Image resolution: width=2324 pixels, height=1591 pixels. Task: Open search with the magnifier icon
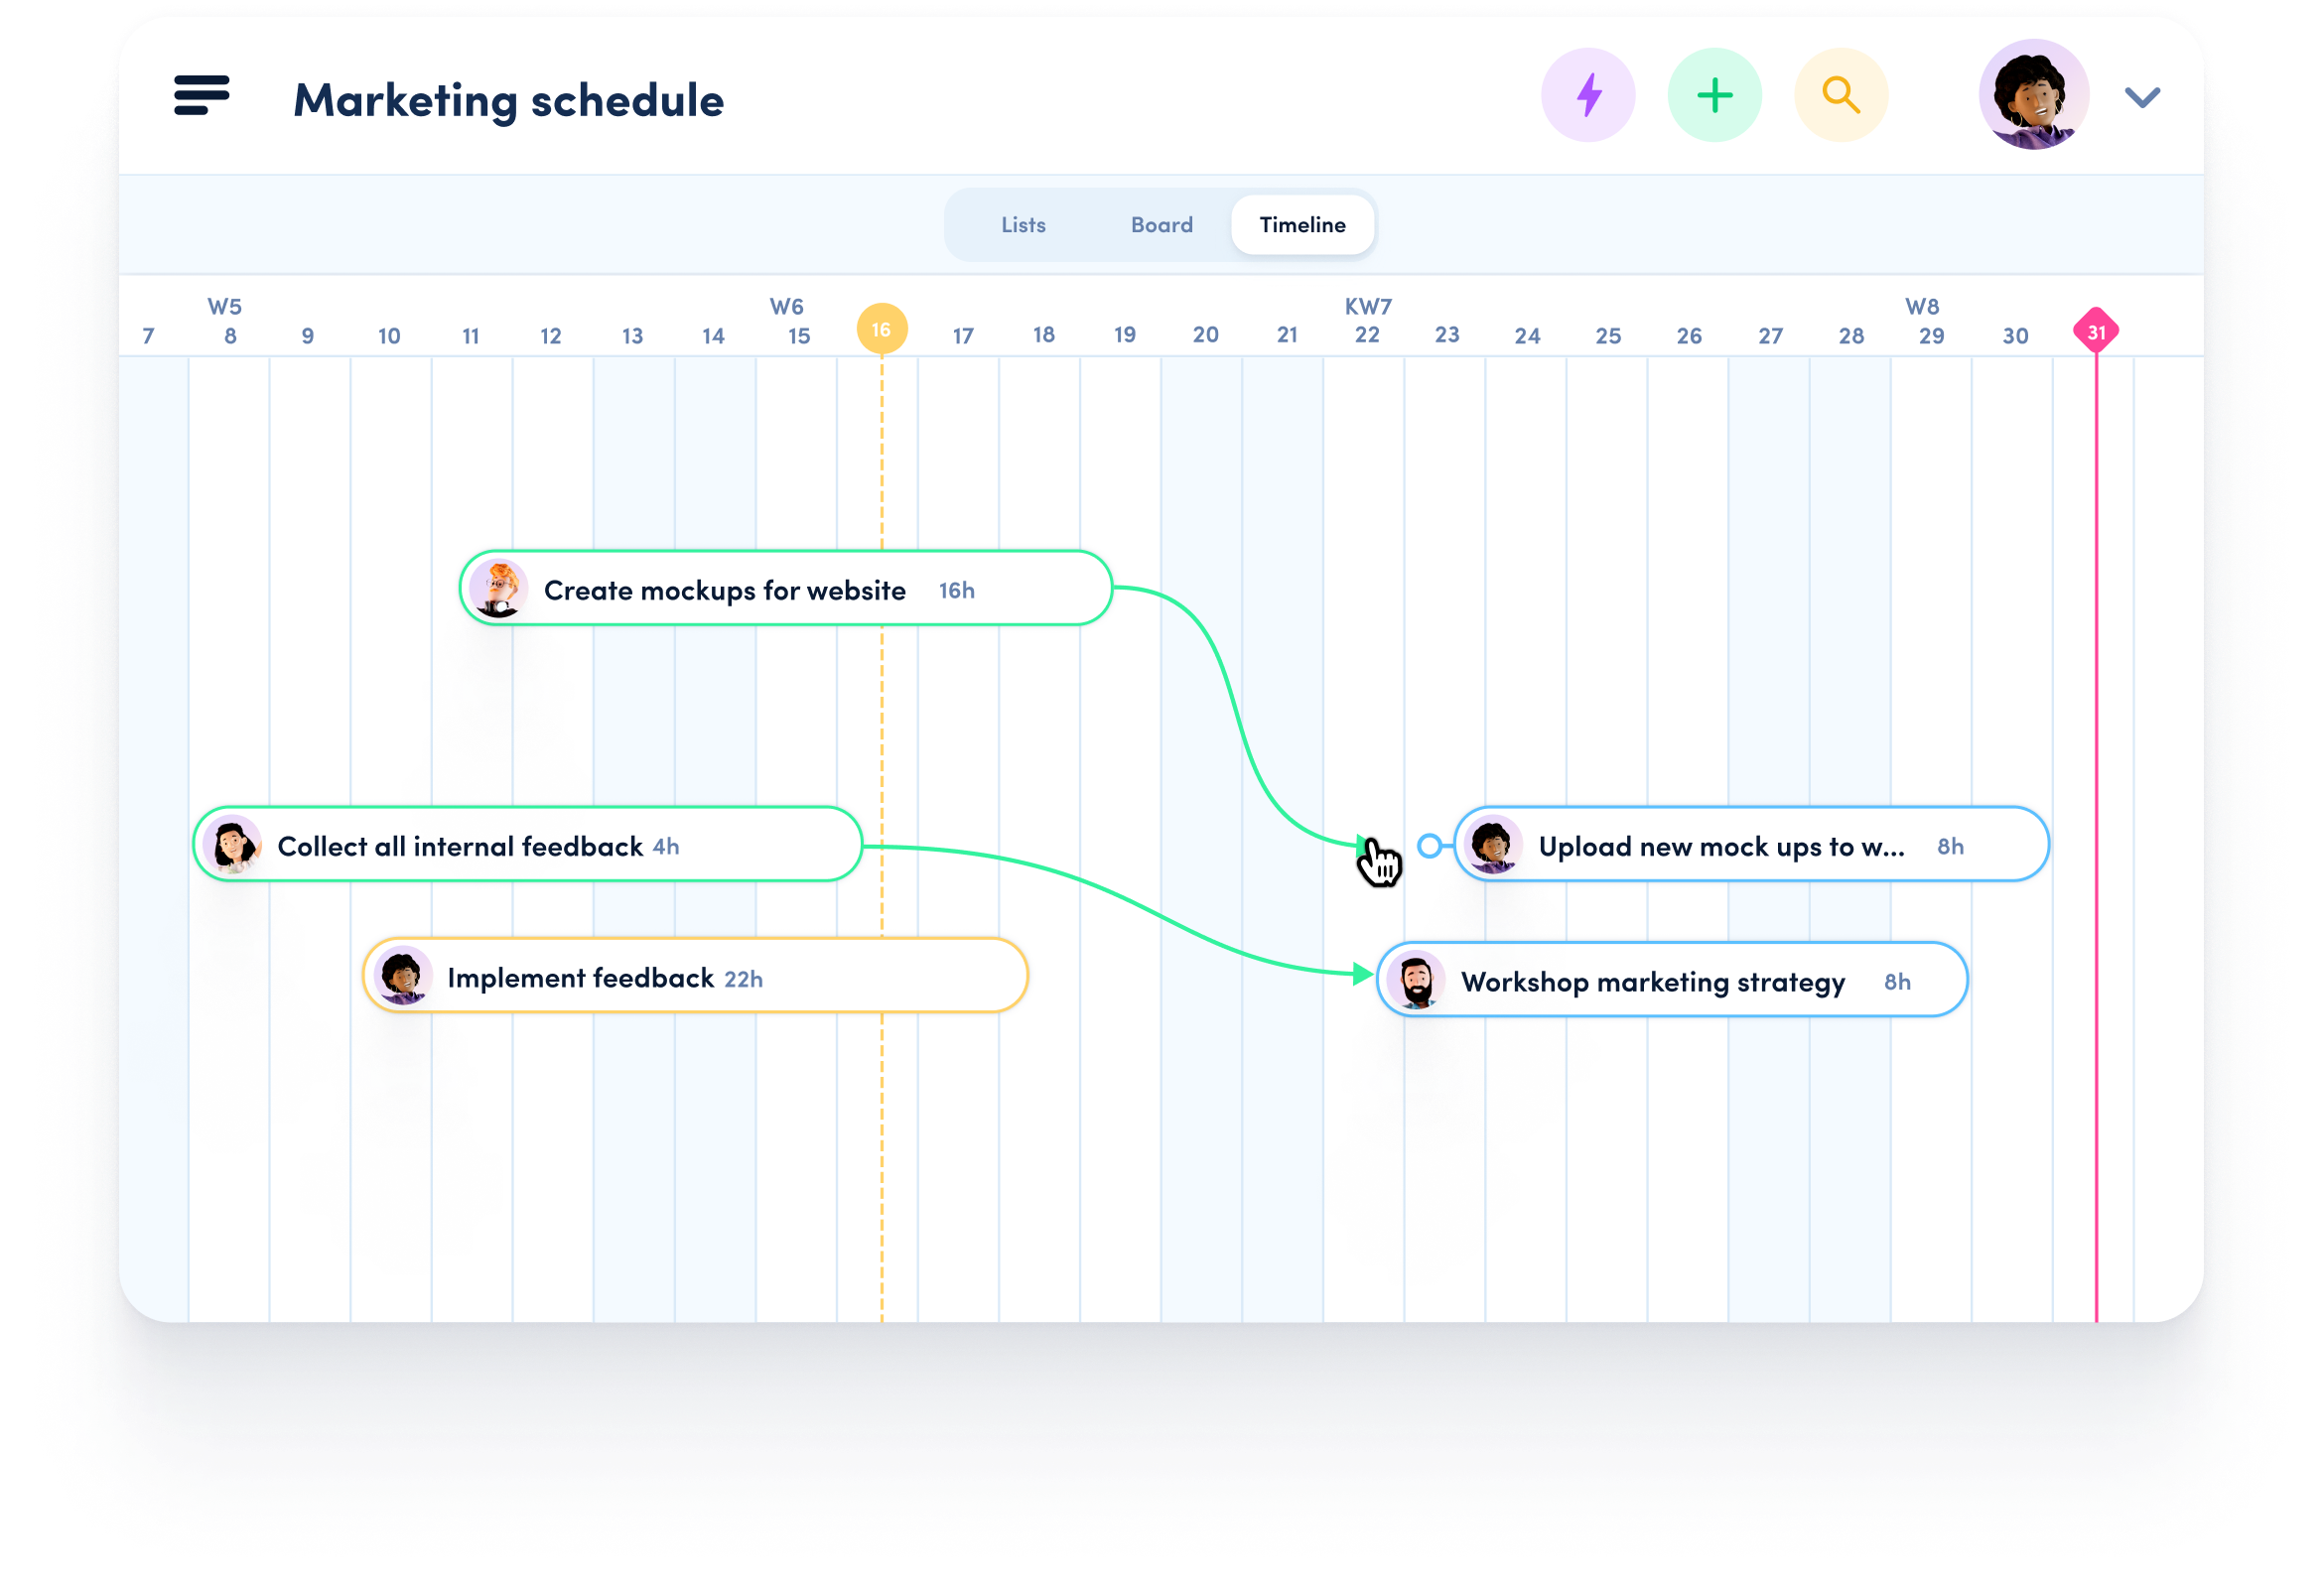tap(1841, 96)
